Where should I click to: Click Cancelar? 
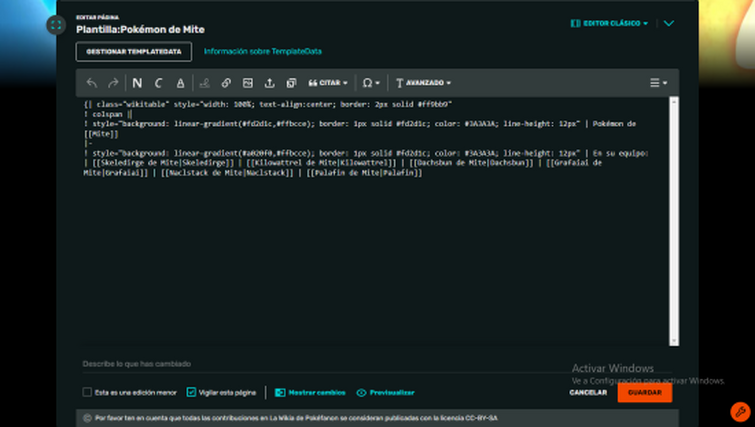pyautogui.click(x=588, y=392)
